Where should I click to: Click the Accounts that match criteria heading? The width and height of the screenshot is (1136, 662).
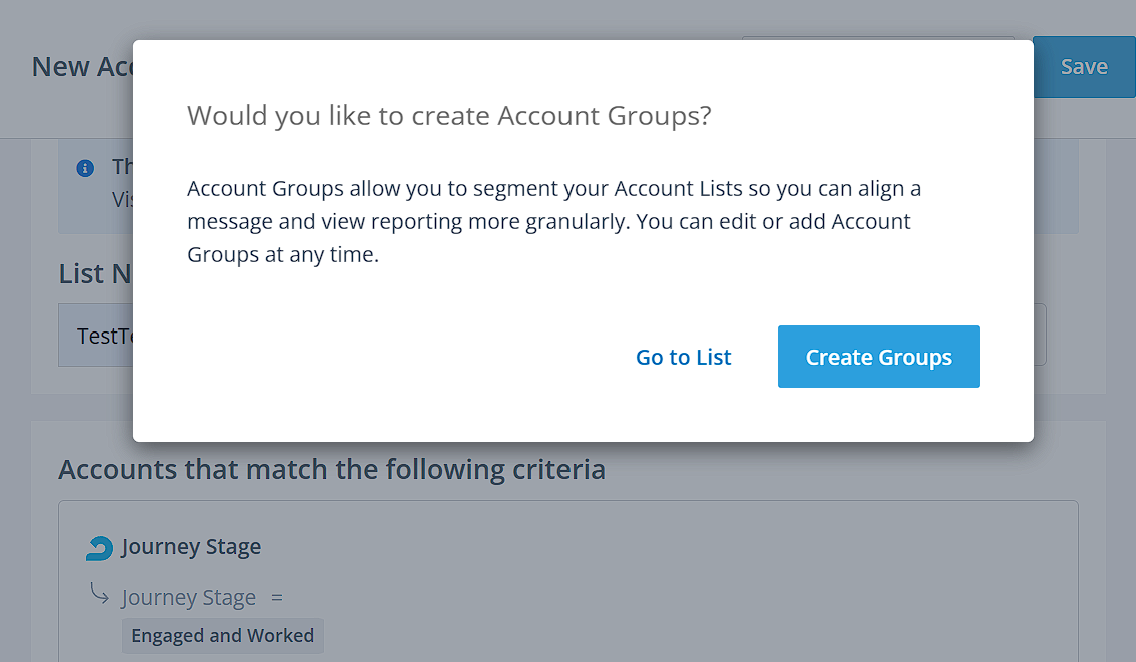click(x=331, y=469)
